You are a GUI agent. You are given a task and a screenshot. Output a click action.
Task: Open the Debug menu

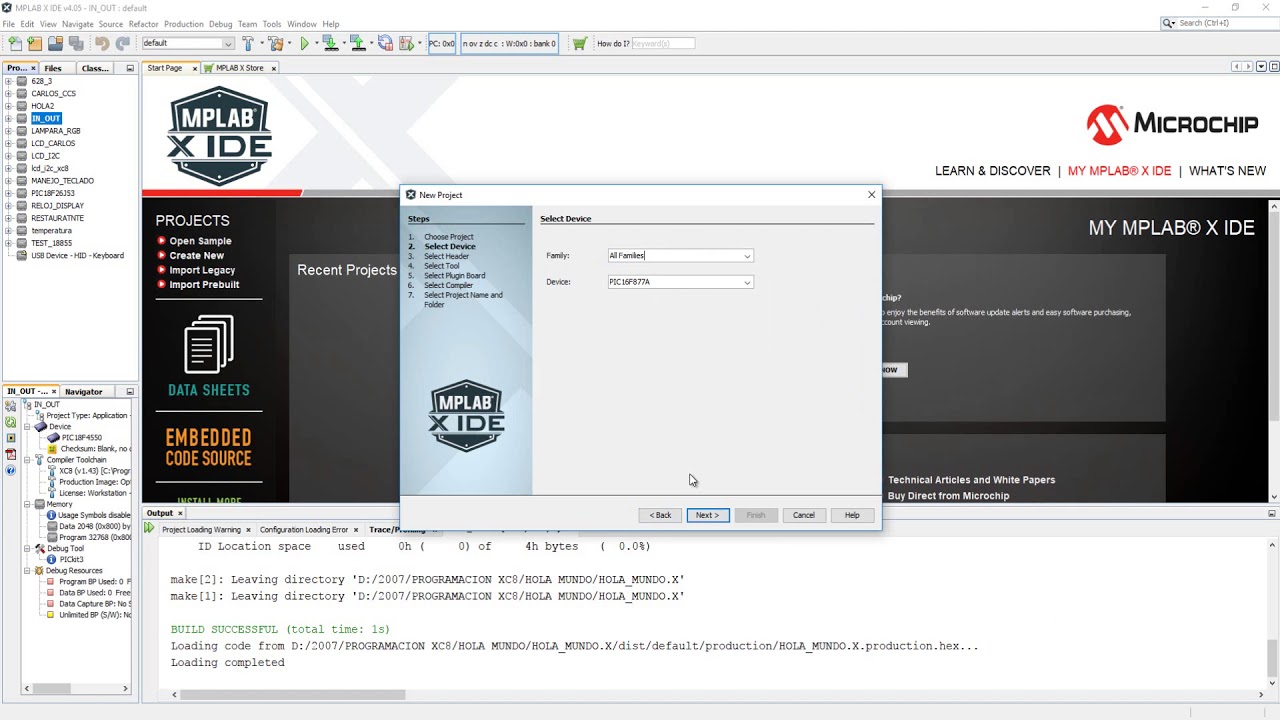[220, 24]
